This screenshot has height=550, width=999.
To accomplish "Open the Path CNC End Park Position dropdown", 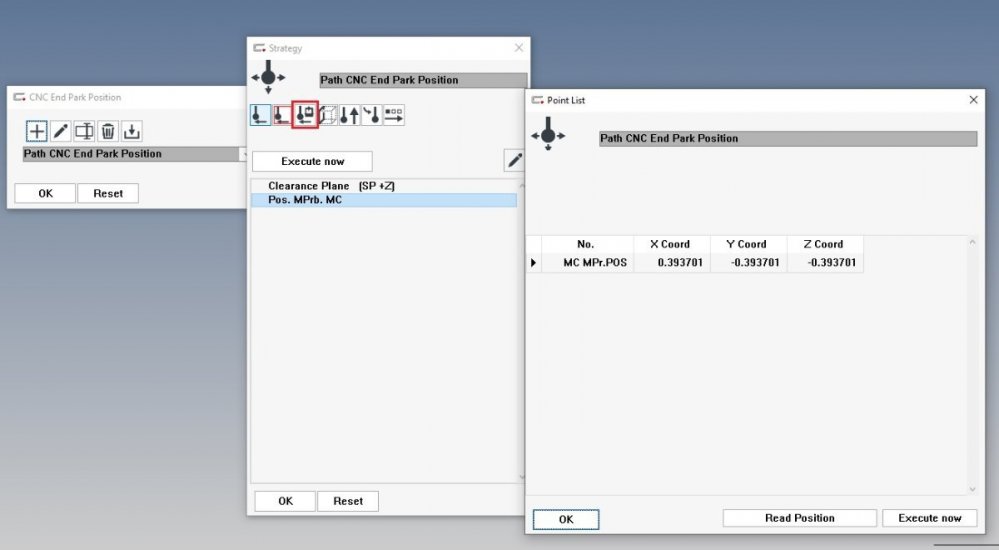I will 243,154.
